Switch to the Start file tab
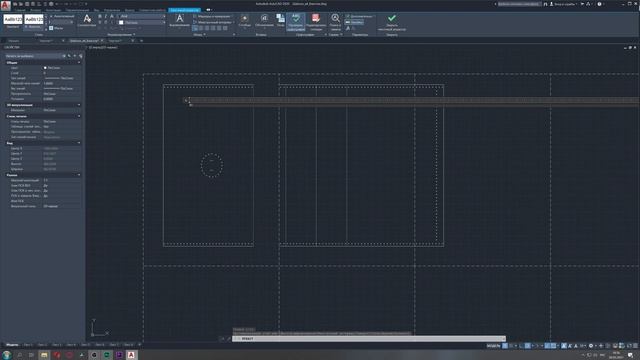 [x=14, y=41]
